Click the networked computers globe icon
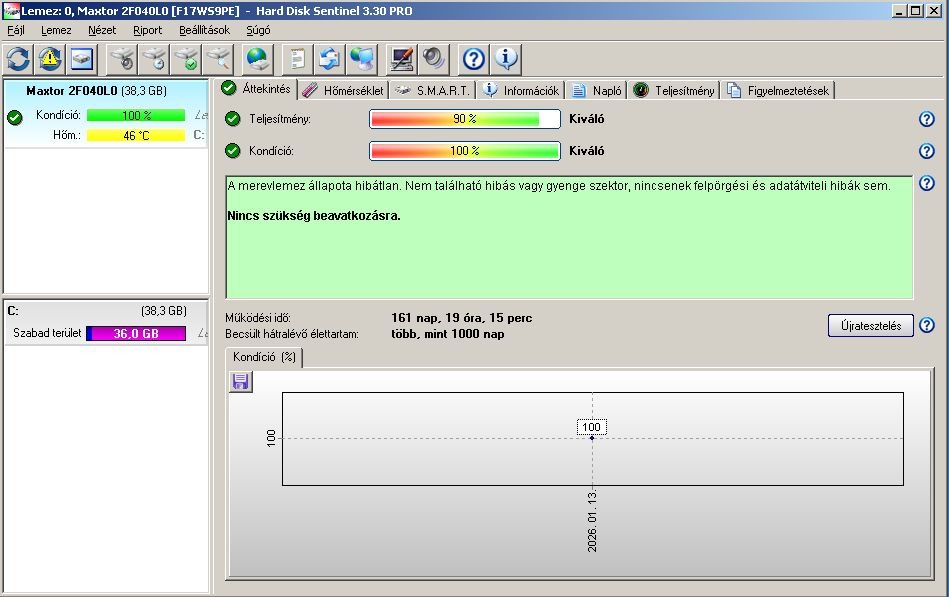This screenshot has height=597, width=949. [362, 59]
